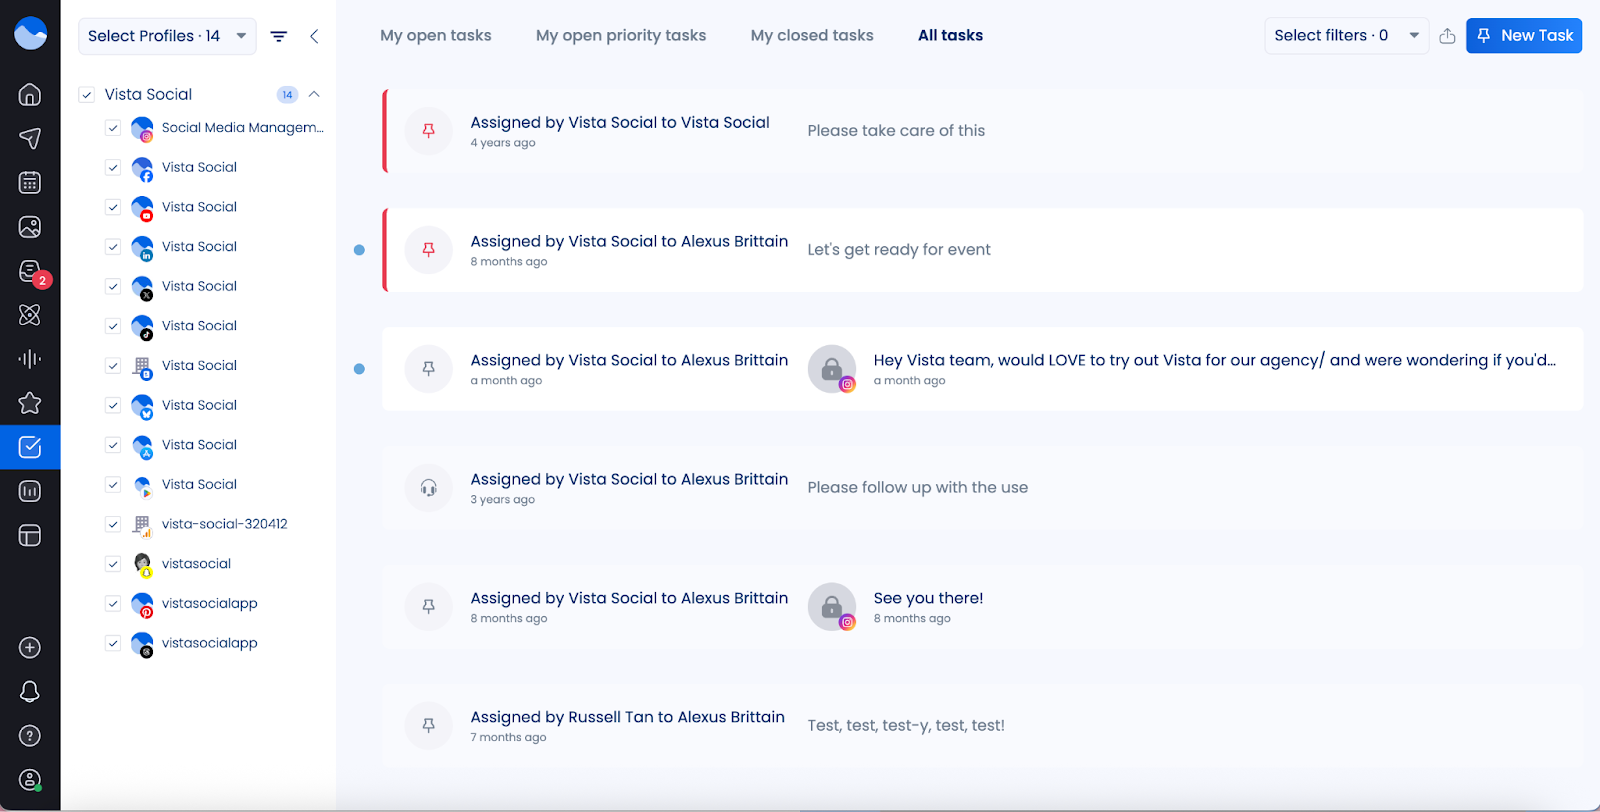Switch to My closed tasks tab
Screen dimensions: 1600x812
(x=812, y=36)
